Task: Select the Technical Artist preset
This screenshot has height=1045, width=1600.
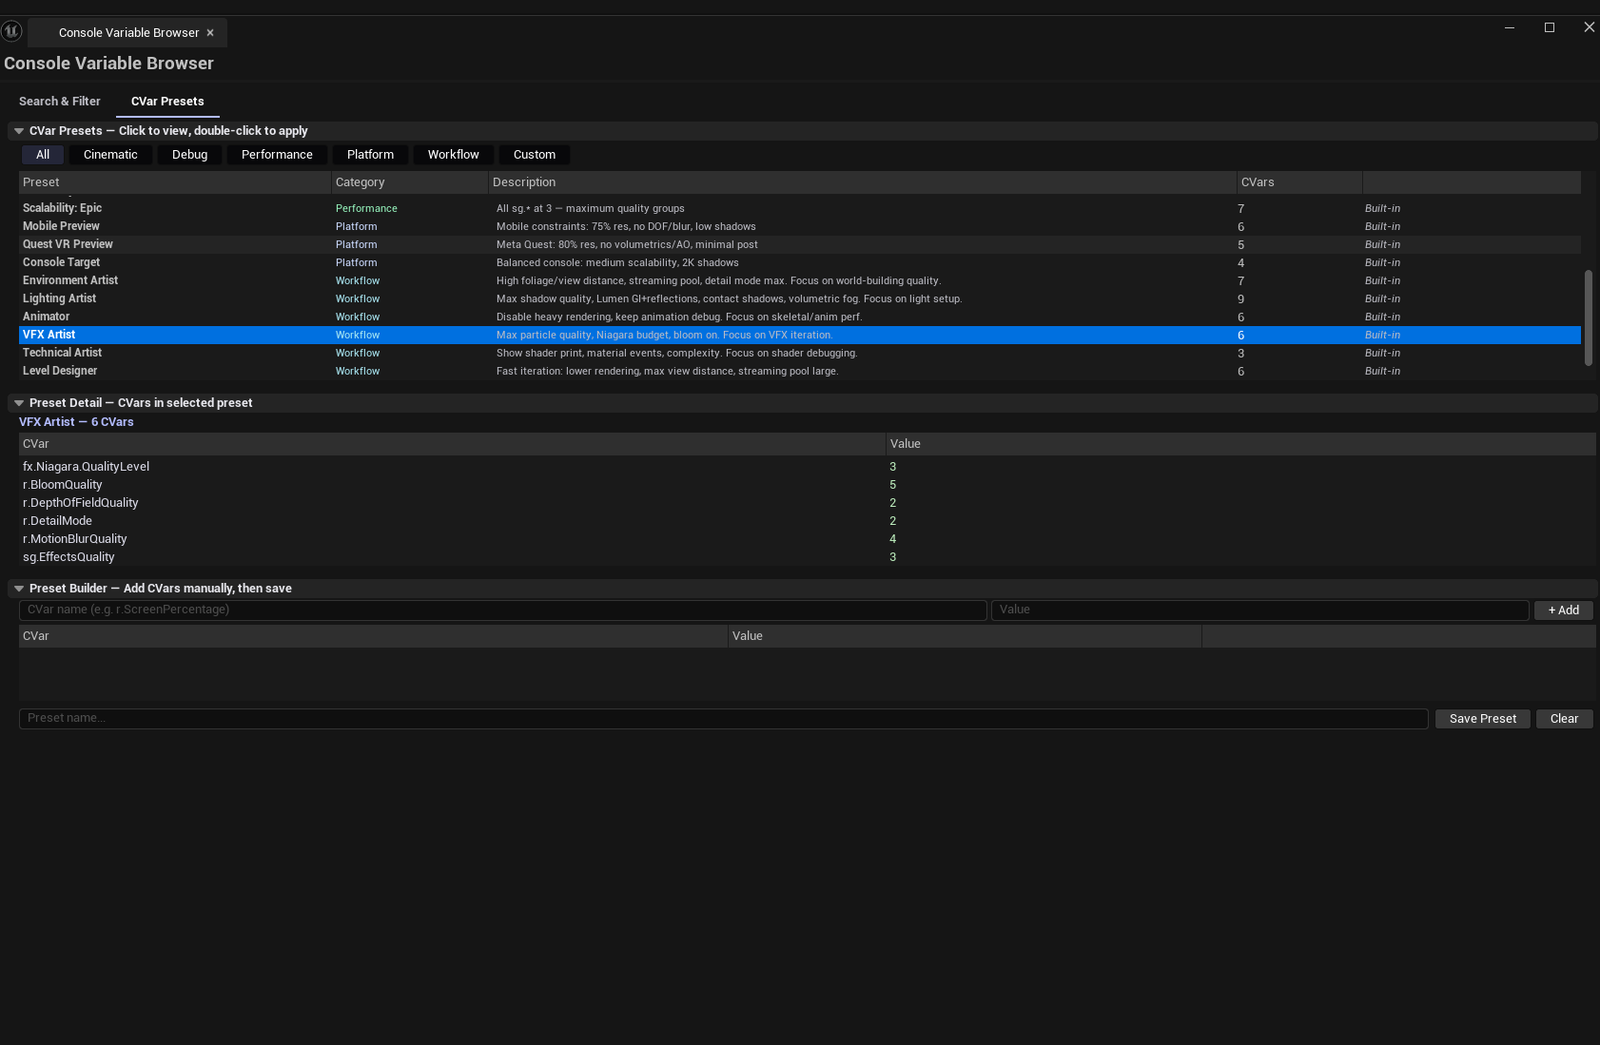Action: click(x=799, y=353)
